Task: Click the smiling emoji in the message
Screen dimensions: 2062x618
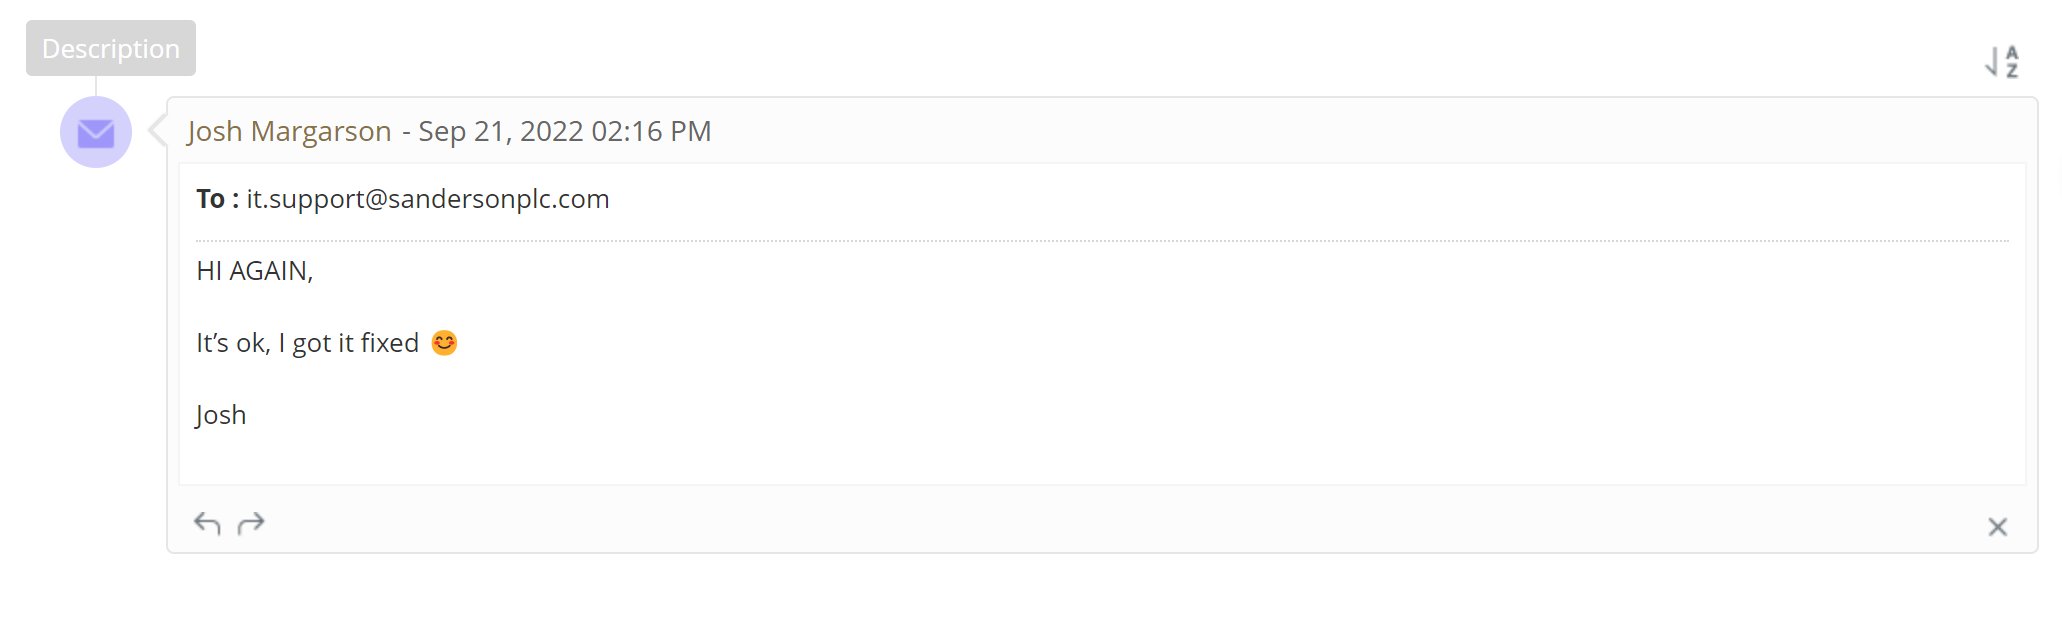Action: [444, 343]
